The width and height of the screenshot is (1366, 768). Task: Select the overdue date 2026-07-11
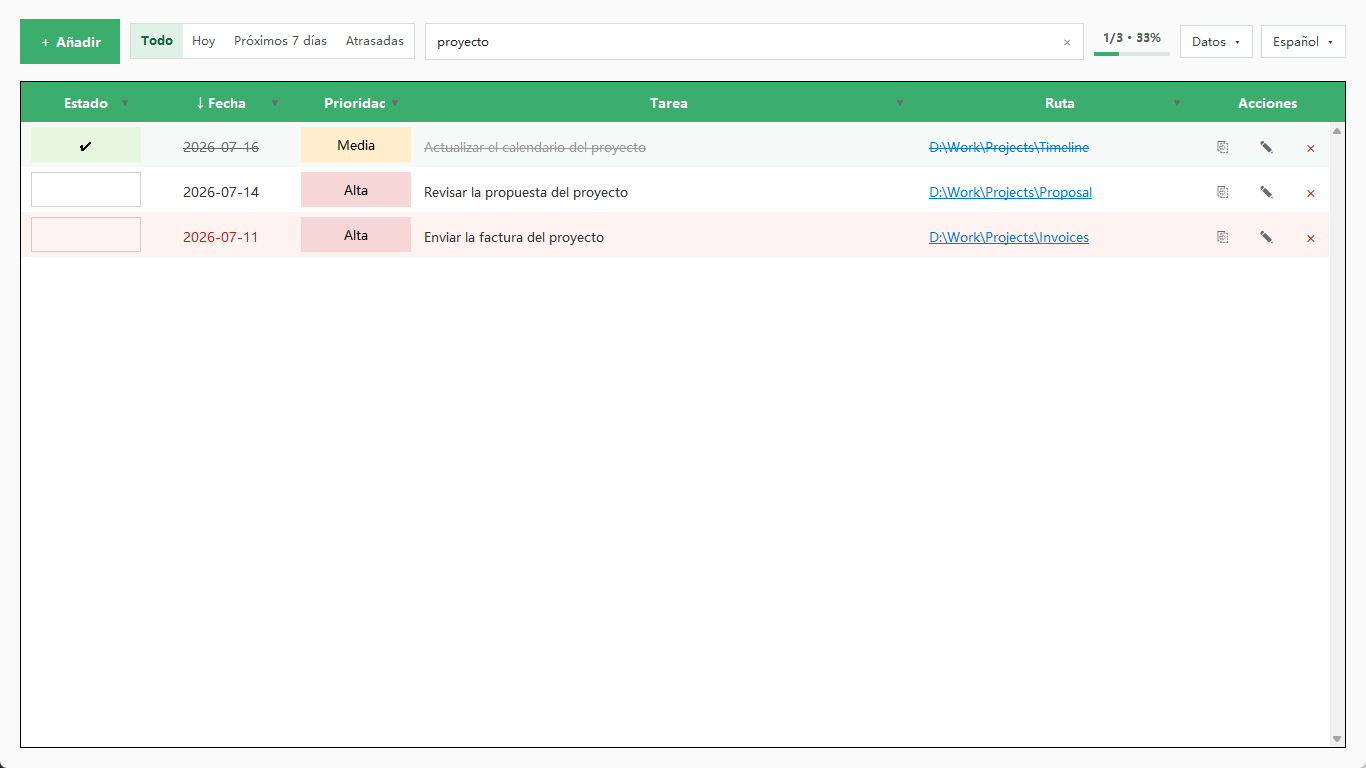pyautogui.click(x=221, y=237)
